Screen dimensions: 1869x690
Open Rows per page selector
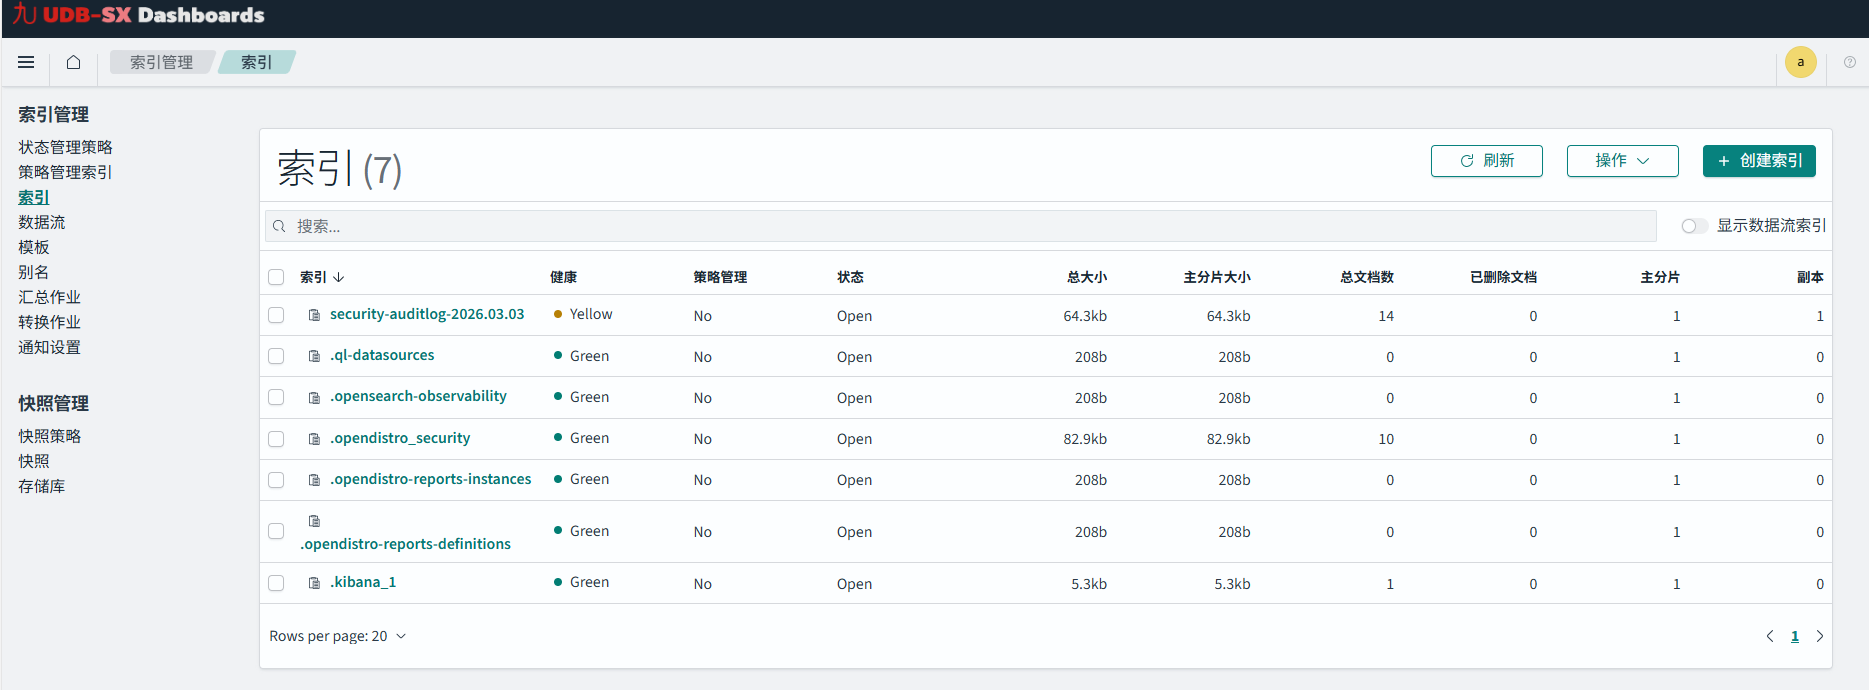coord(337,636)
